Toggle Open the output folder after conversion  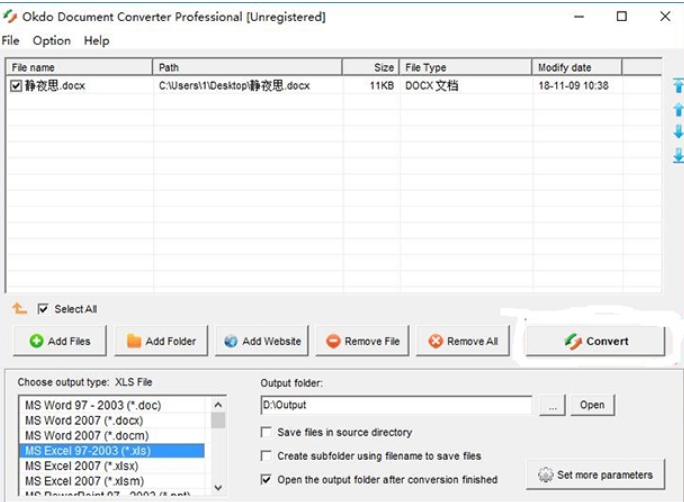266,479
